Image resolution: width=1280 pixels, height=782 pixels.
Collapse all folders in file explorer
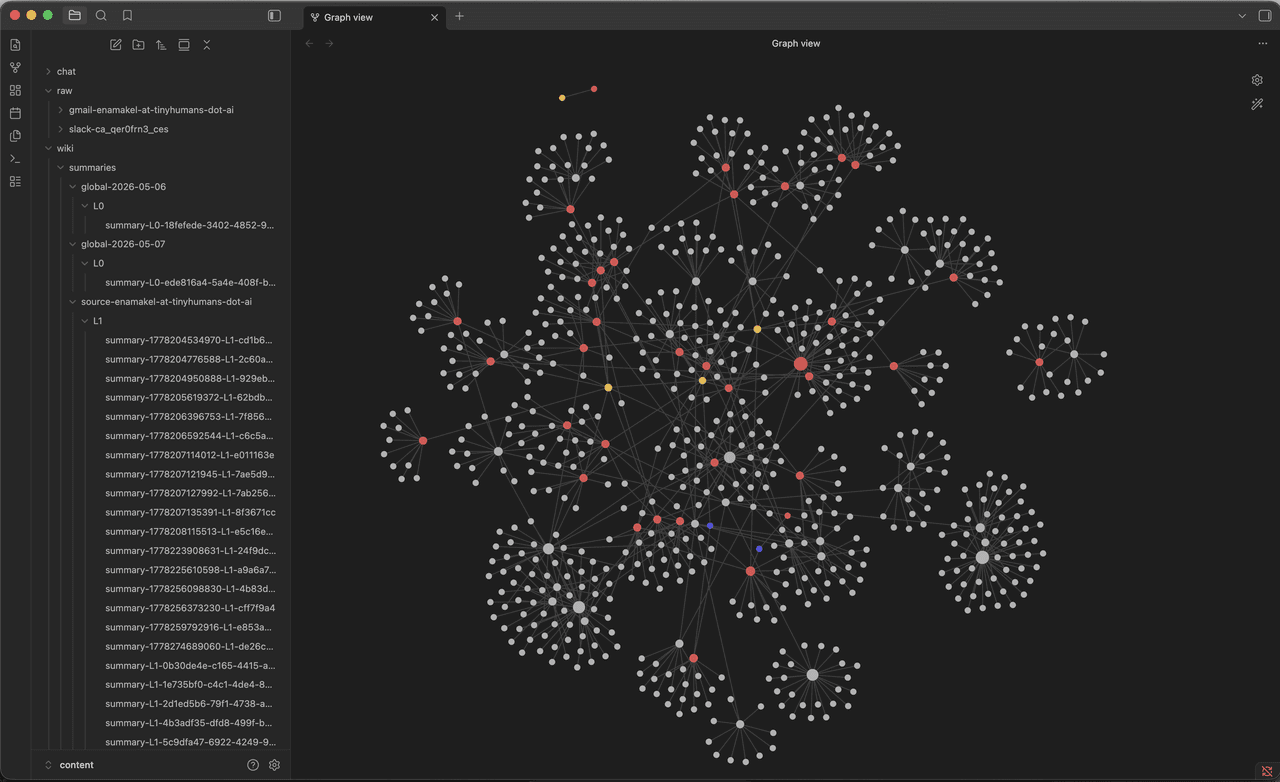[x=207, y=45]
